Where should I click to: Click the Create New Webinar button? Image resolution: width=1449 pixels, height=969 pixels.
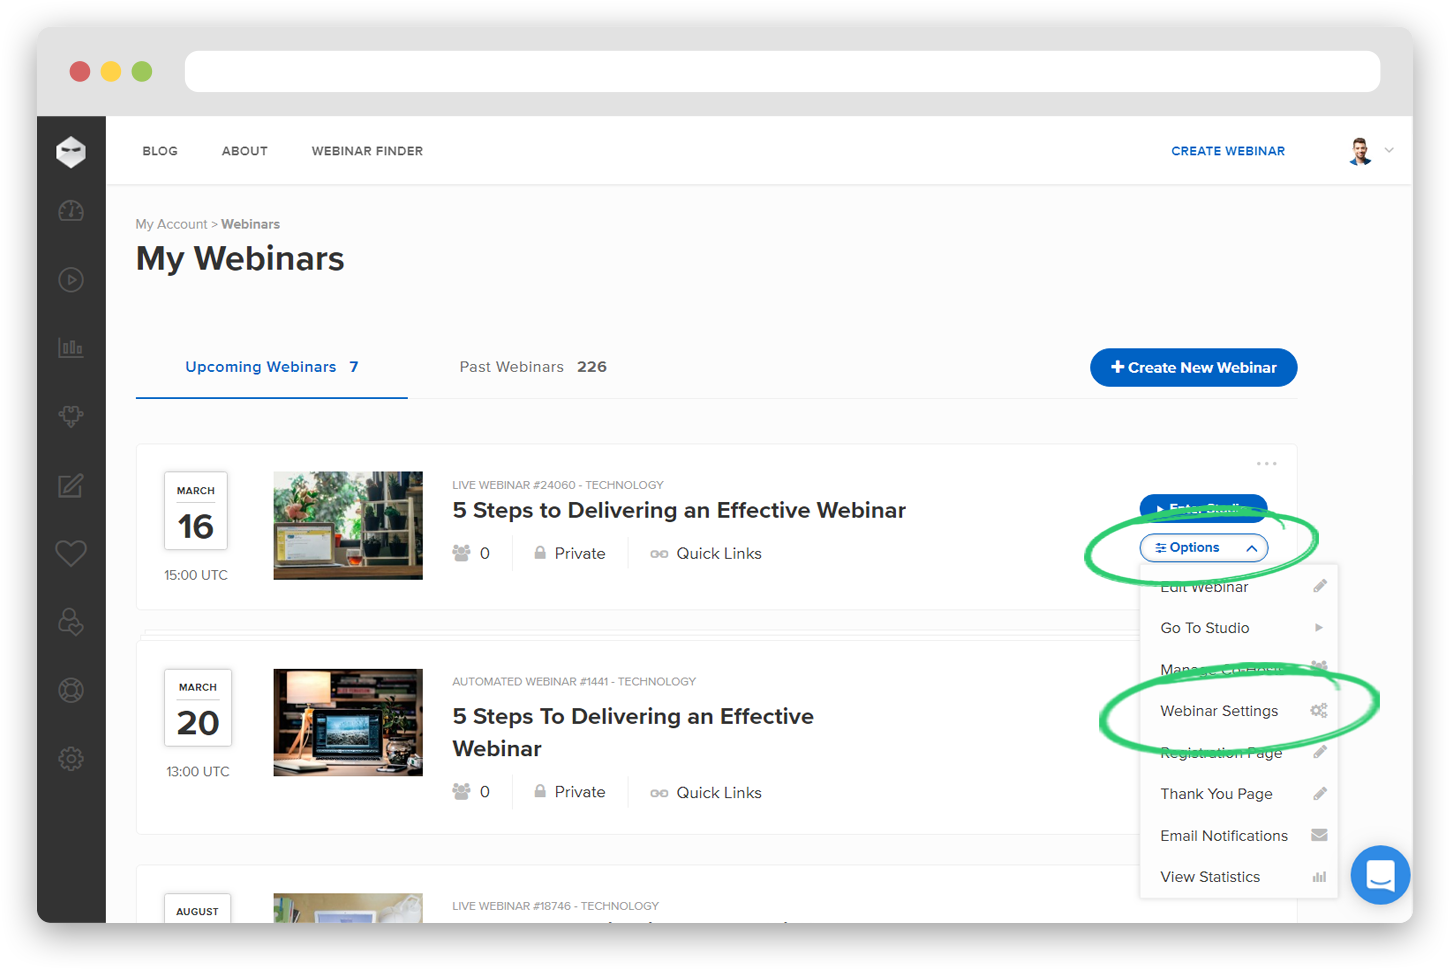[x=1193, y=367]
